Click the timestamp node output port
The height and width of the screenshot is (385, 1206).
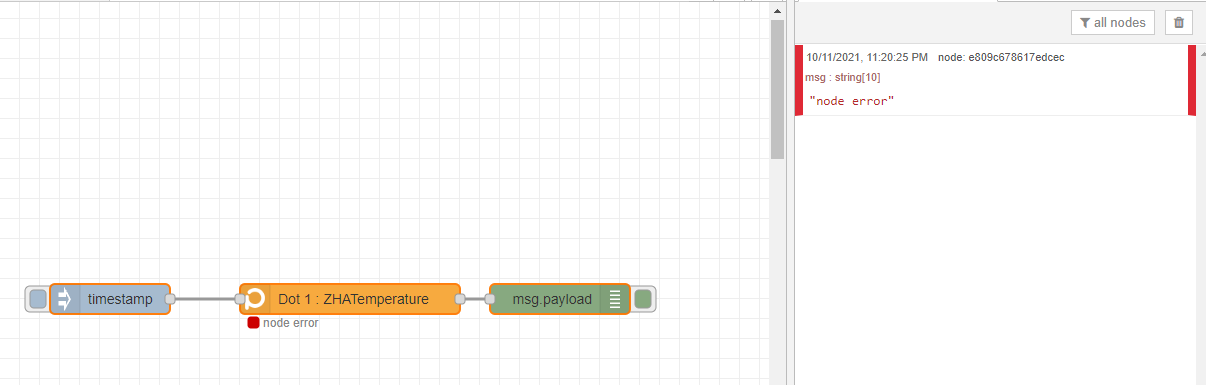170,298
